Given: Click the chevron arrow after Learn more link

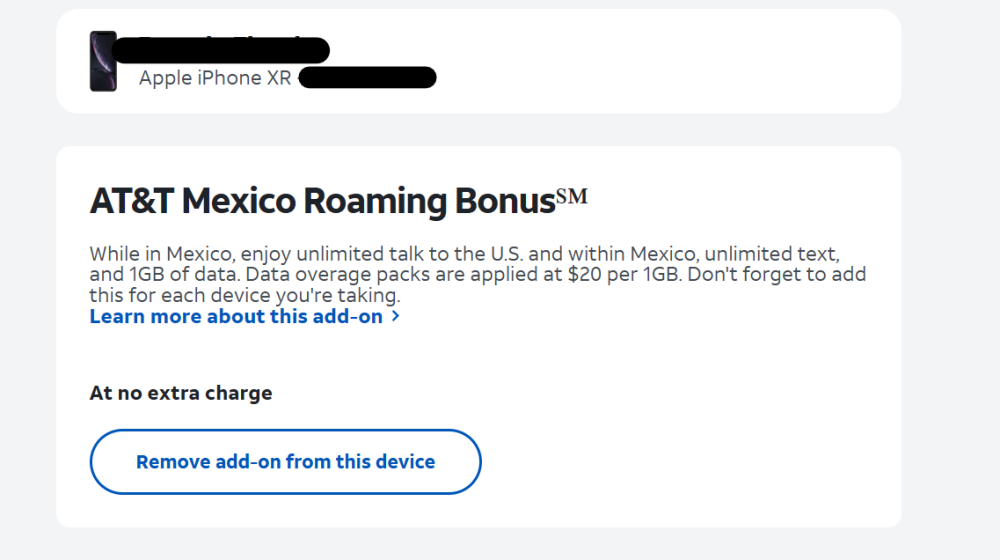Looking at the screenshot, I should [x=395, y=316].
